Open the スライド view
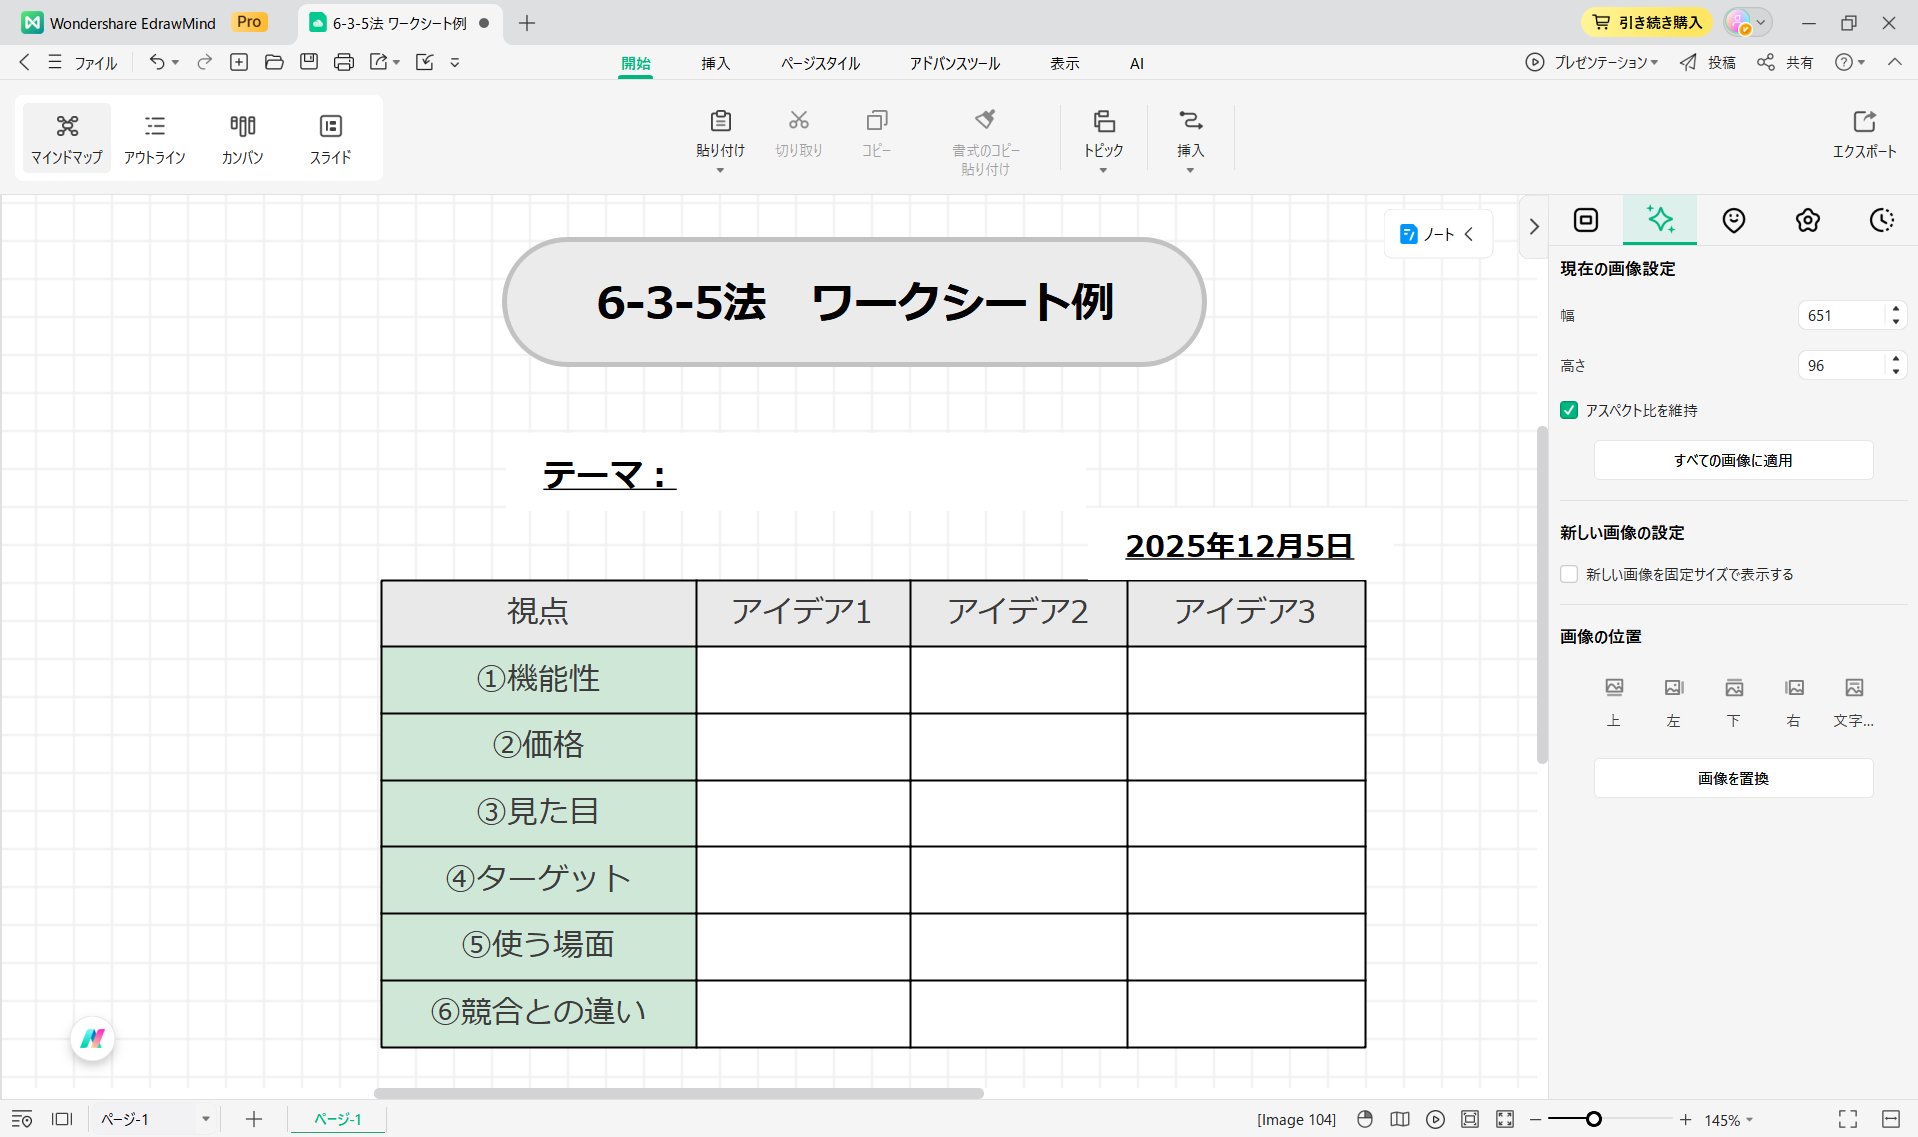1918x1137 pixels. [330, 138]
